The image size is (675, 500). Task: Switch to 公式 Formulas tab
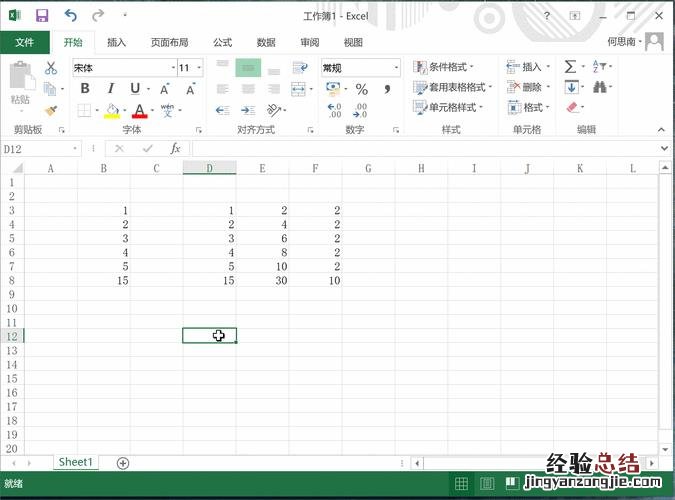[x=223, y=42]
